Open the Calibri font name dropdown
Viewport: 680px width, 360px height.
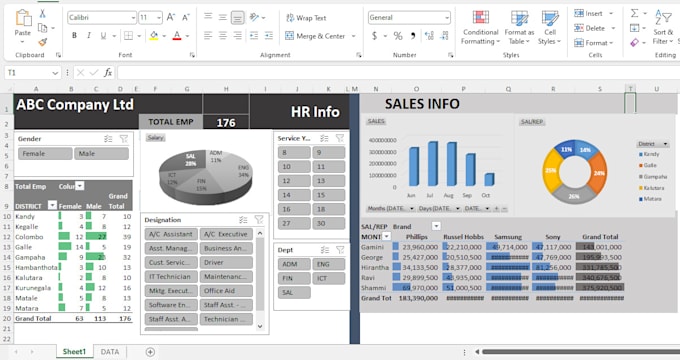pyautogui.click(x=133, y=18)
